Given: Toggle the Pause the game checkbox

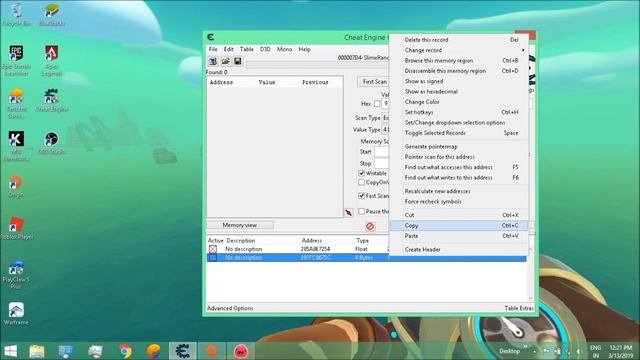Looking at the screenshot, I should tap(362, 211).
